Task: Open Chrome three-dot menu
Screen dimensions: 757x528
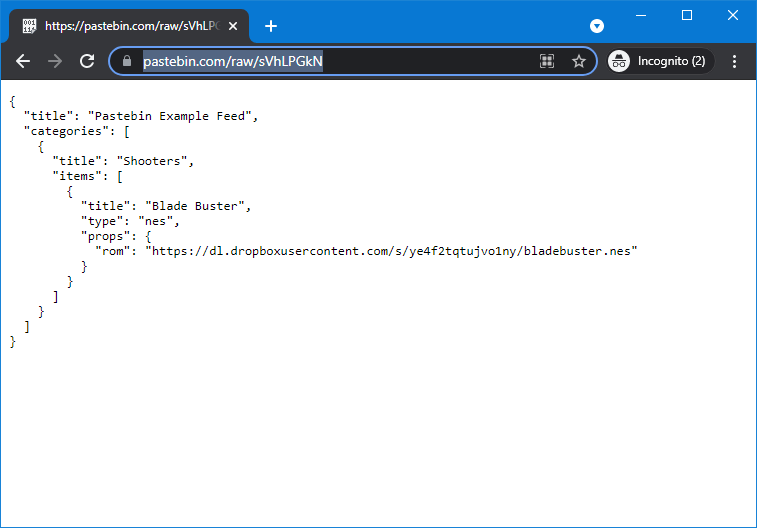Action: point(734,61)
